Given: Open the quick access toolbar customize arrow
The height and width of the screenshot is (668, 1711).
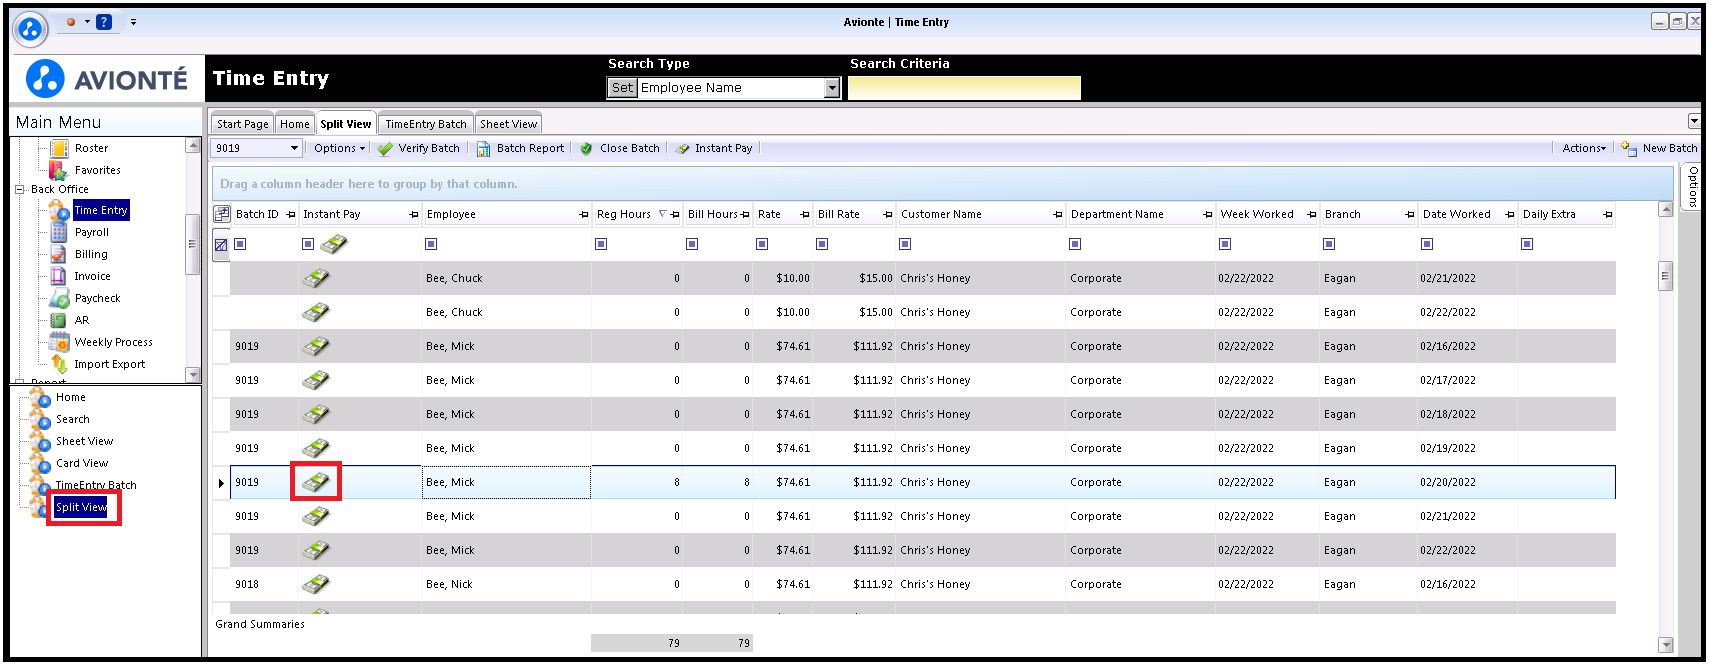Looking at the screenshot, I should point(133,22).
